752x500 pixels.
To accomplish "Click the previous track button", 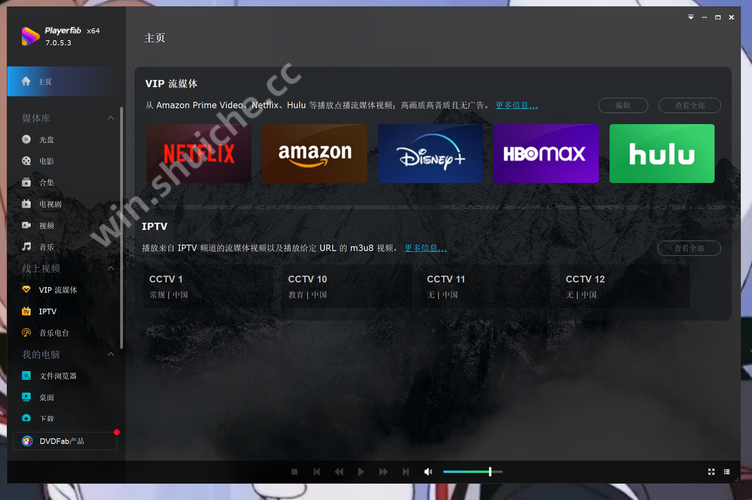I will pyautogui.click(x=317, y=472).
